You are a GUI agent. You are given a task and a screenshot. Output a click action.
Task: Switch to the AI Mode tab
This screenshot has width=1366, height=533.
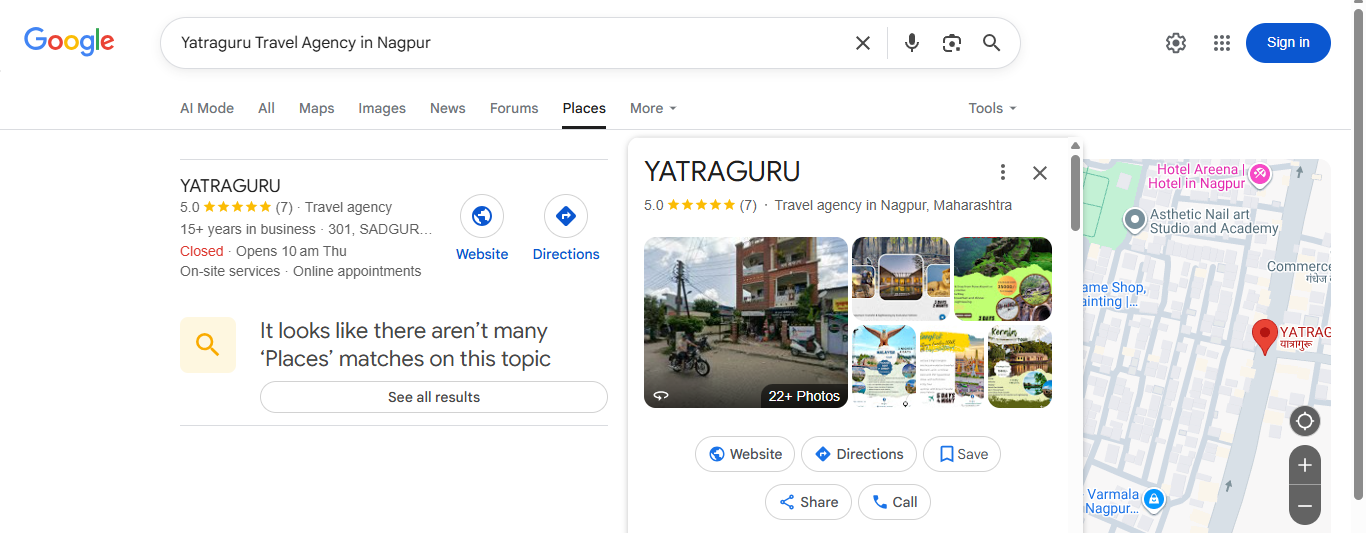click(207, 108)
